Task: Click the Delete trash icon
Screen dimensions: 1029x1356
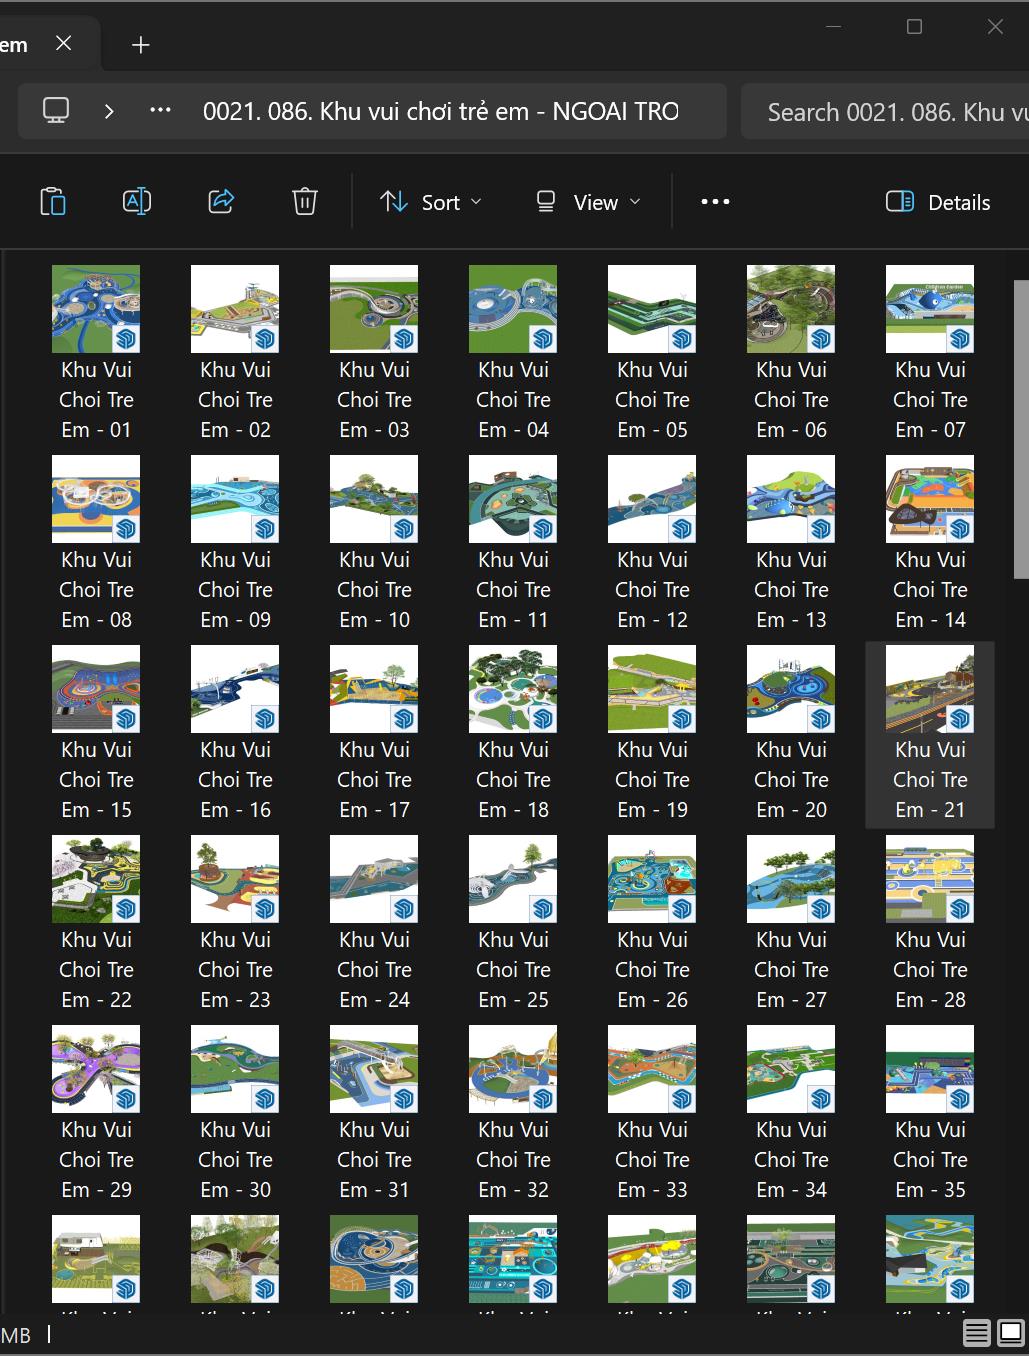Action: tap(305, 202)
